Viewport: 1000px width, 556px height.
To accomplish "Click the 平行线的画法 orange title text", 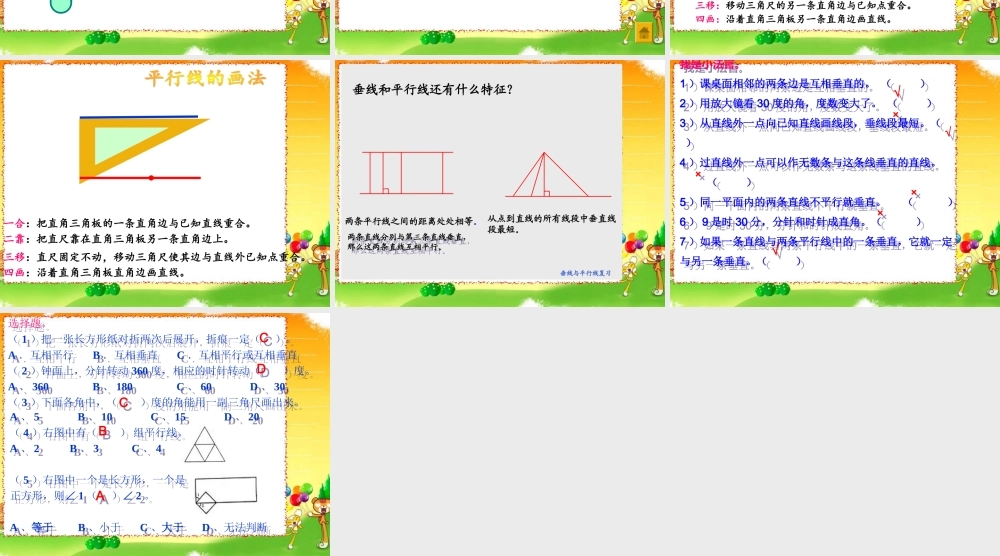I will click(x=205, y=78).
